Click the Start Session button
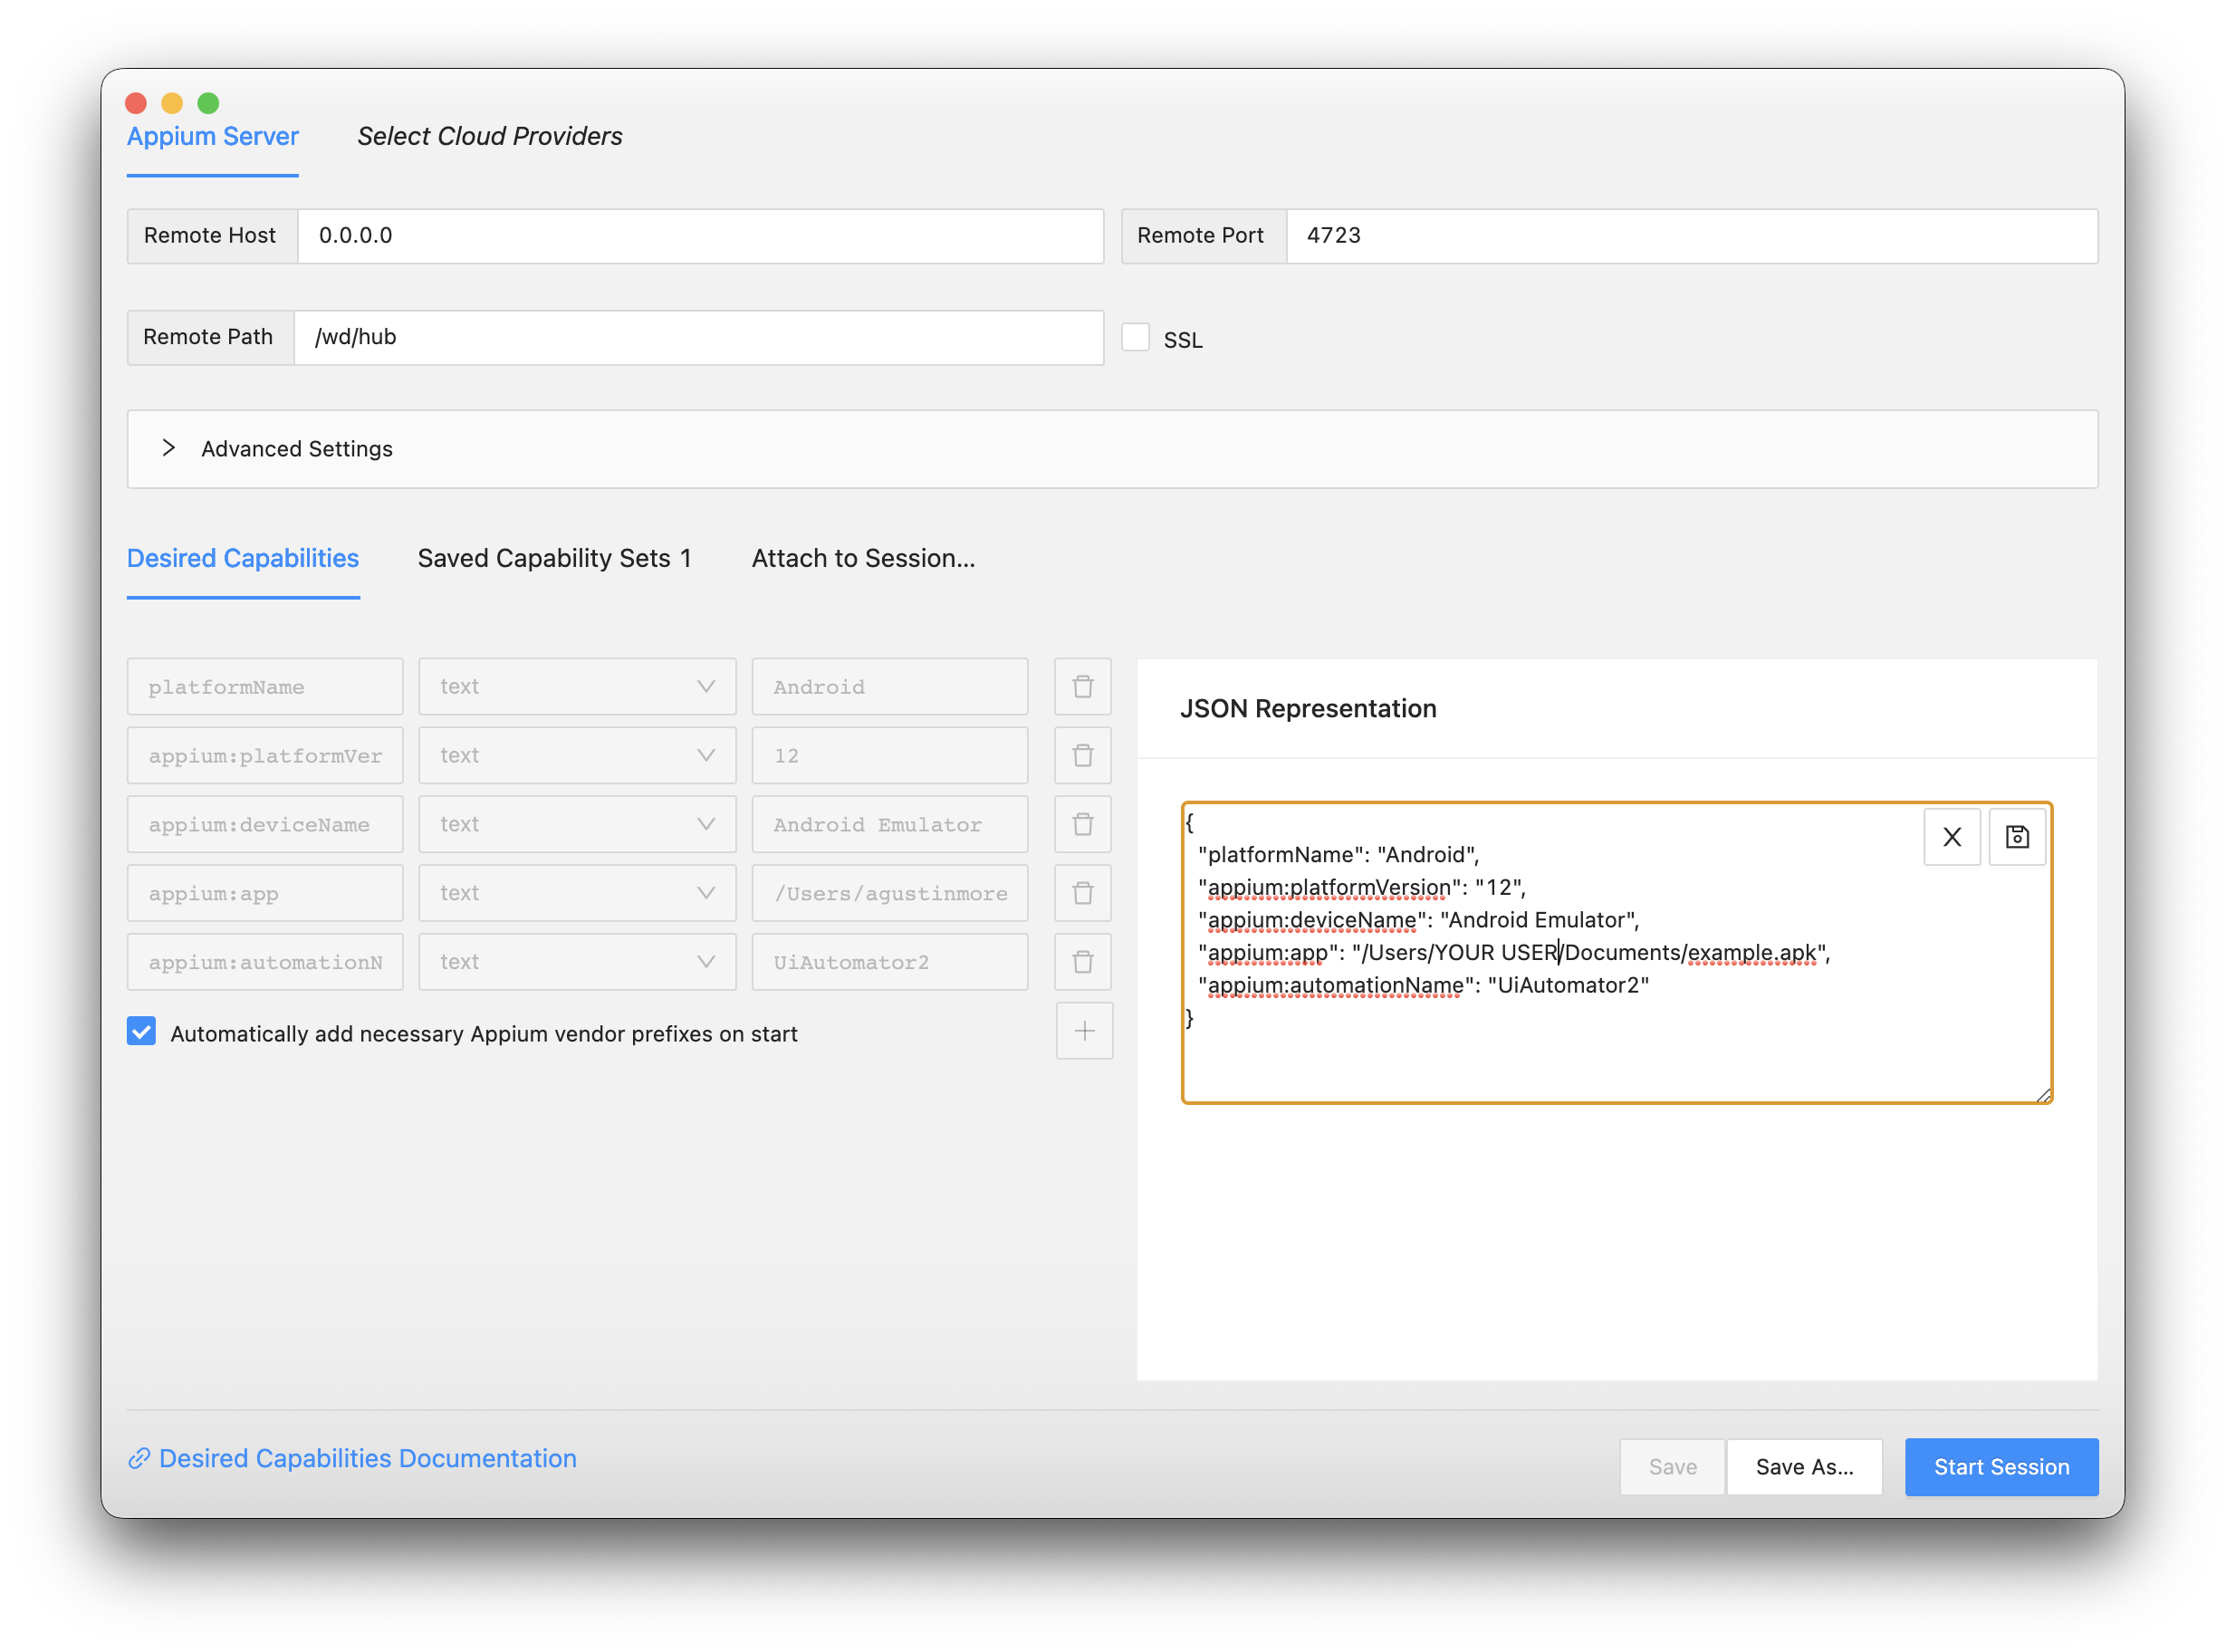Viewport: 2226px width, 1652px height. click(x=2000, y=1467)
